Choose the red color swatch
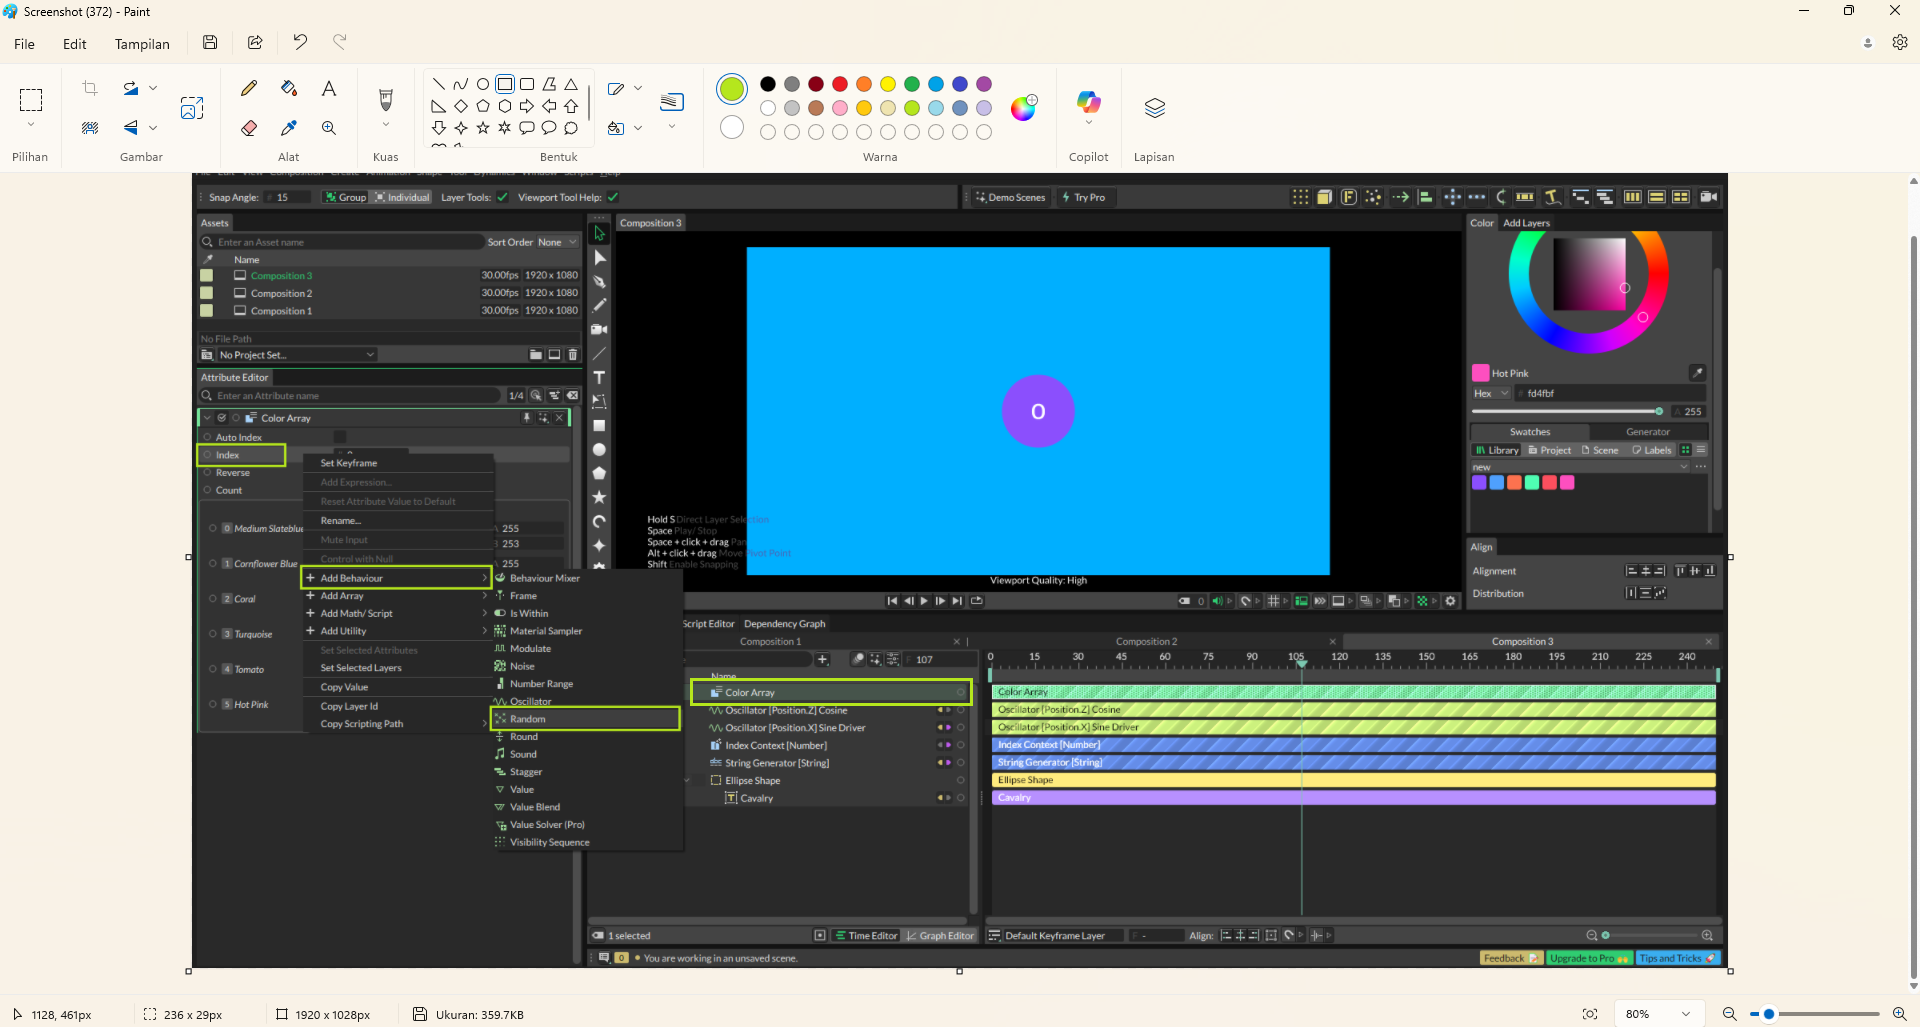 (x=840, y=84)
